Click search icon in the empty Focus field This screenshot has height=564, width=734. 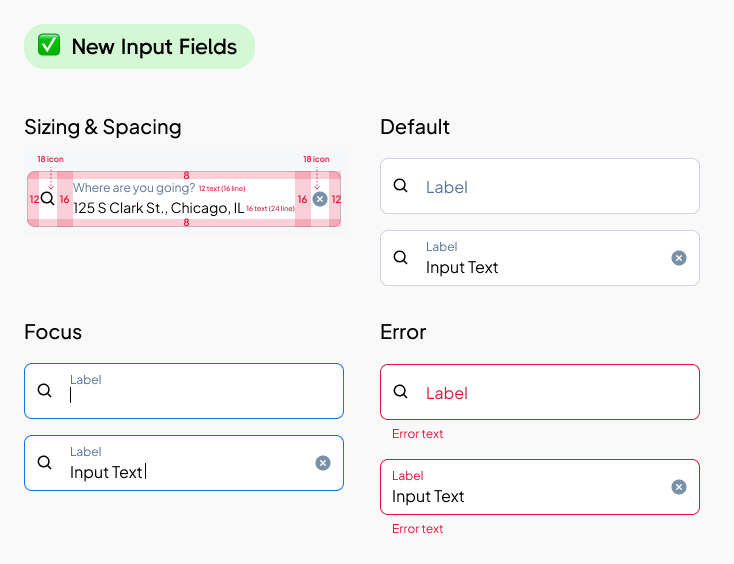(x=44, y=391)
